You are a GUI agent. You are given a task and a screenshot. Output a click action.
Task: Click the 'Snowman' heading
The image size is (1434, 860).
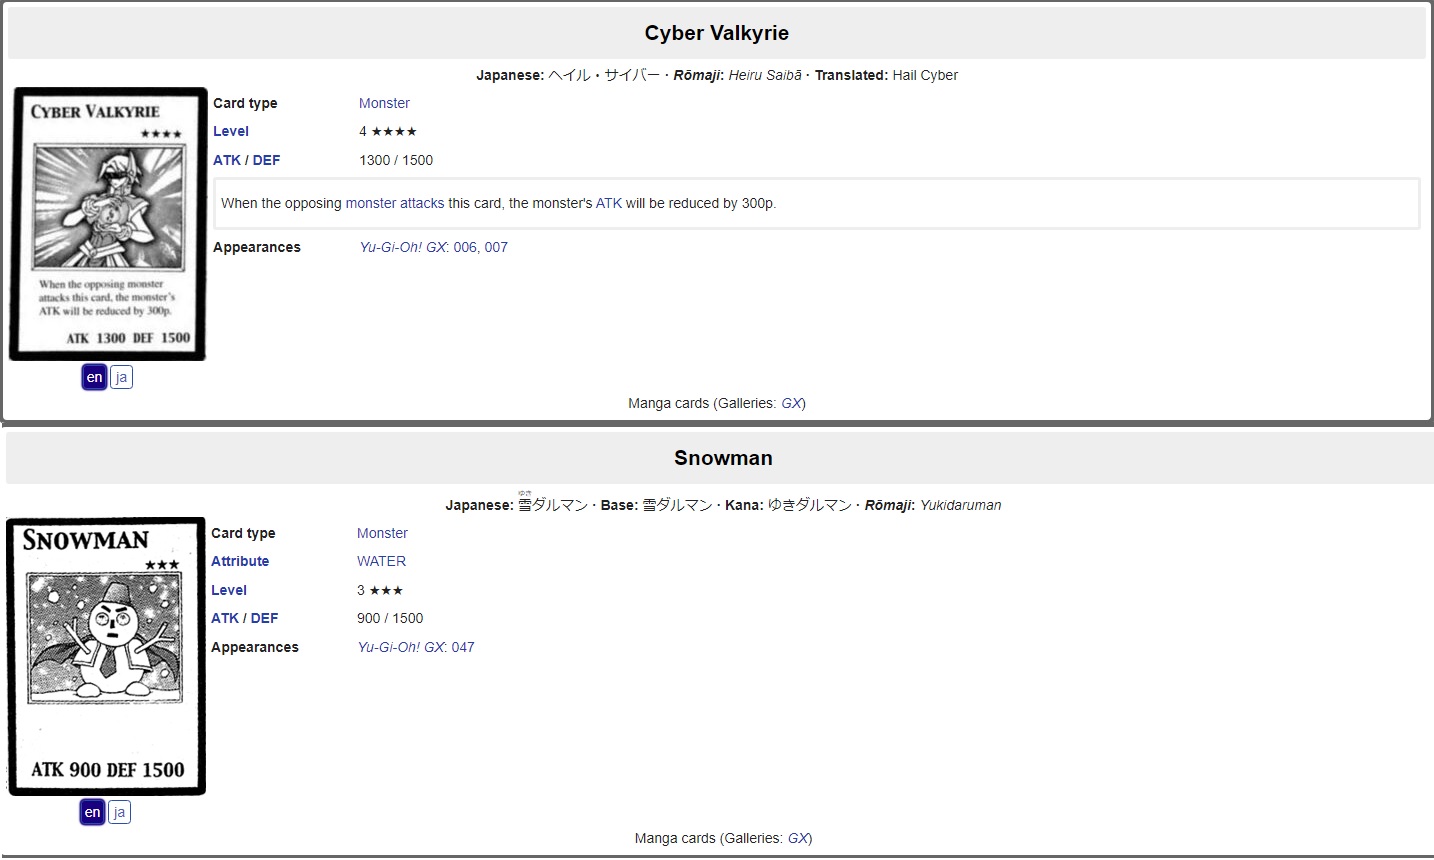723,458
